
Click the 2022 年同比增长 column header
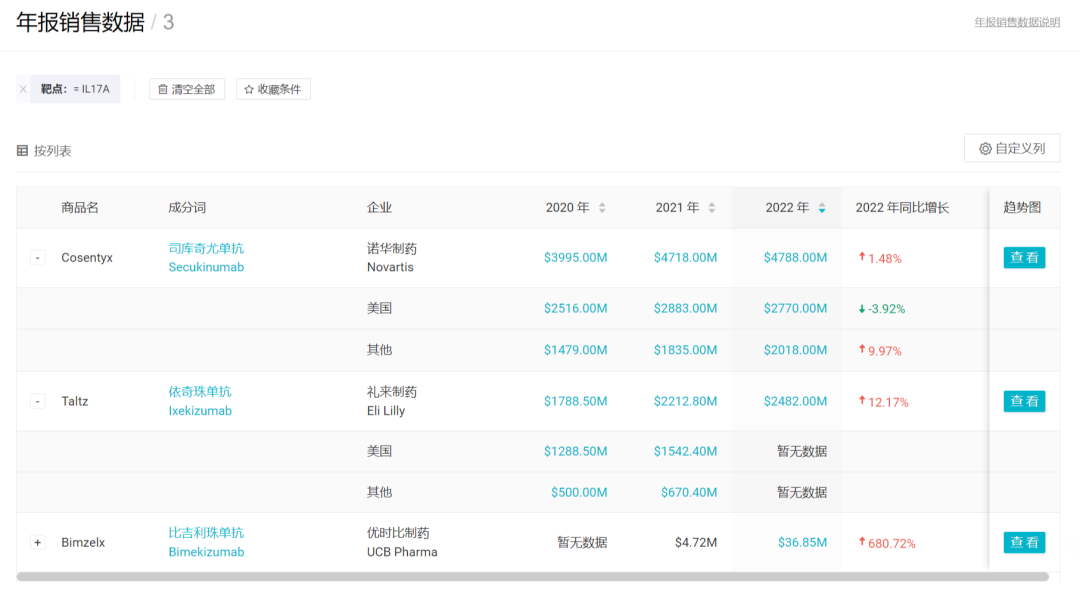coord(902,207)
